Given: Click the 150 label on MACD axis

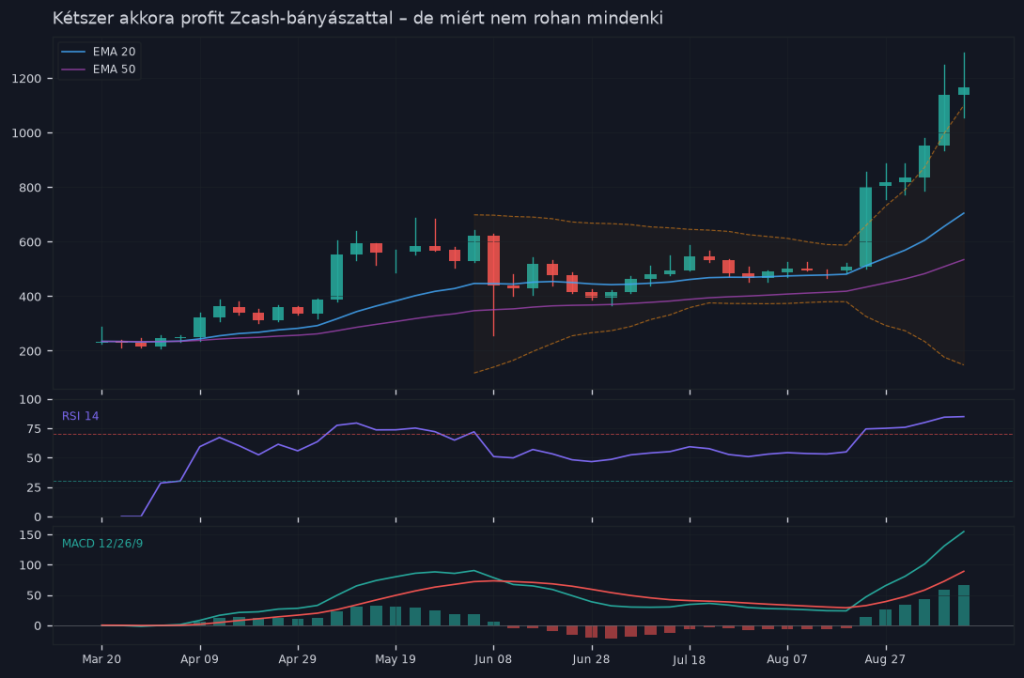Looking at the screenshot, I should [x=30, y=535].
